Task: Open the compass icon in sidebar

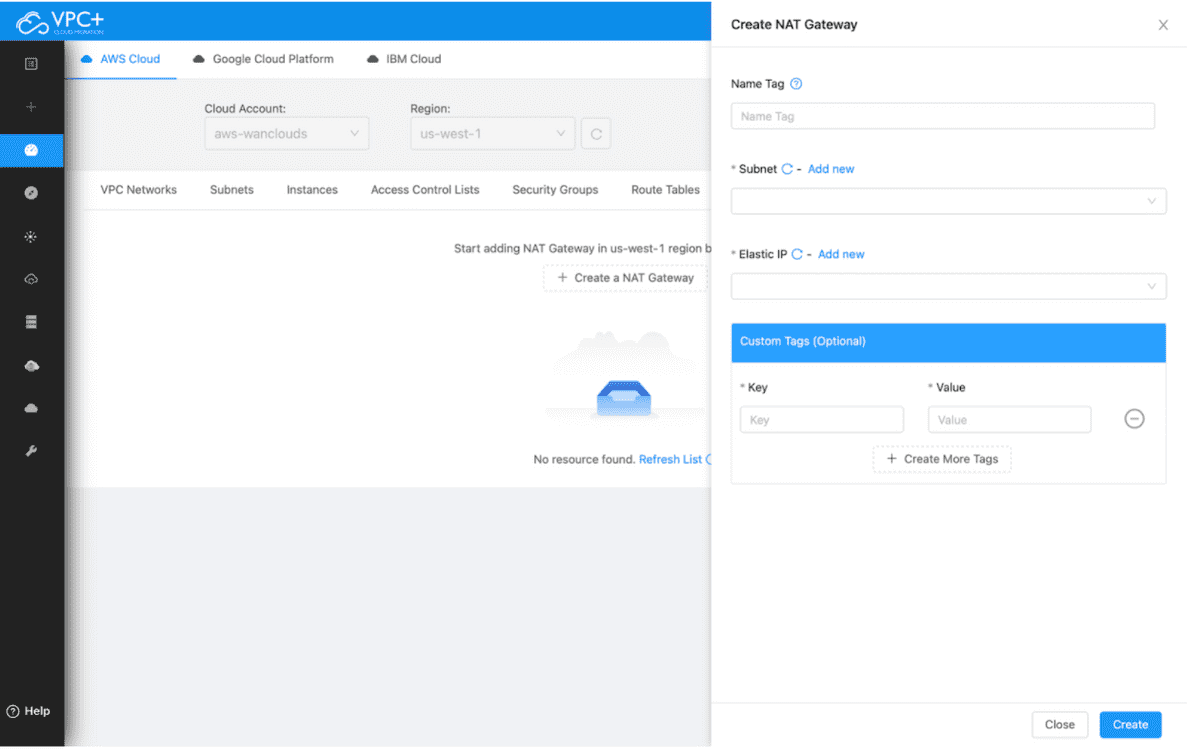Action: pos(31,193)
